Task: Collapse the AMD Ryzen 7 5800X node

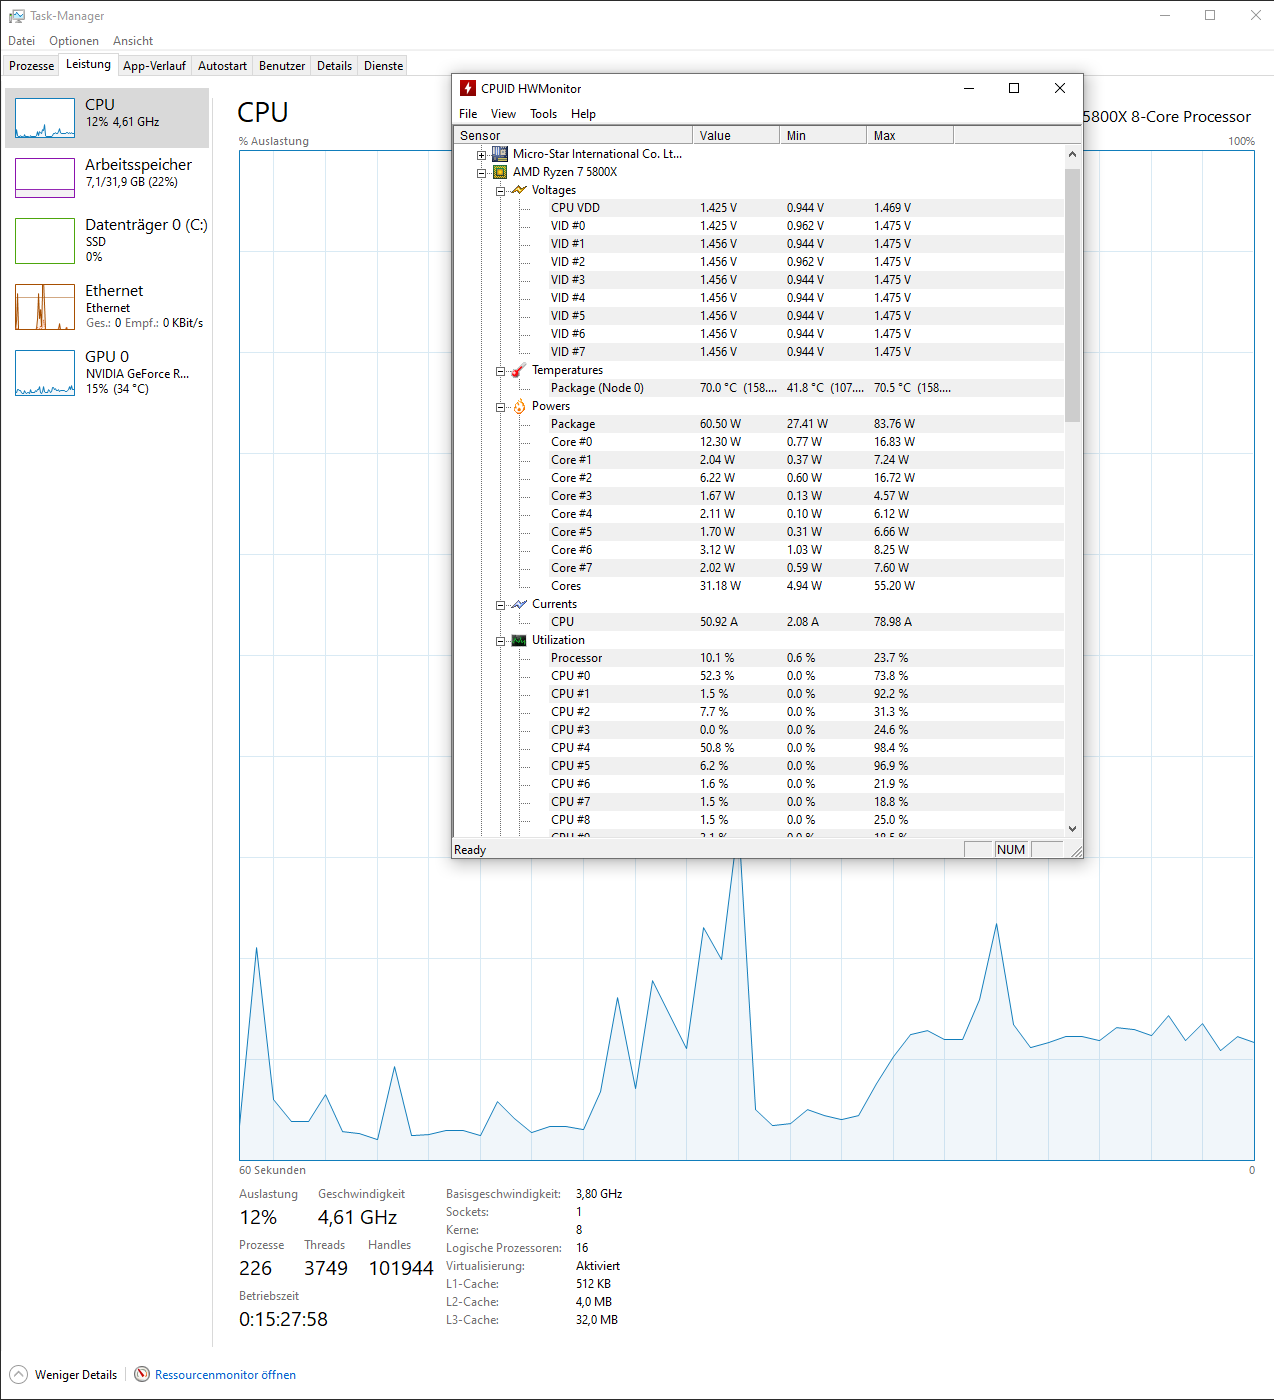Action: click(481, 173)
